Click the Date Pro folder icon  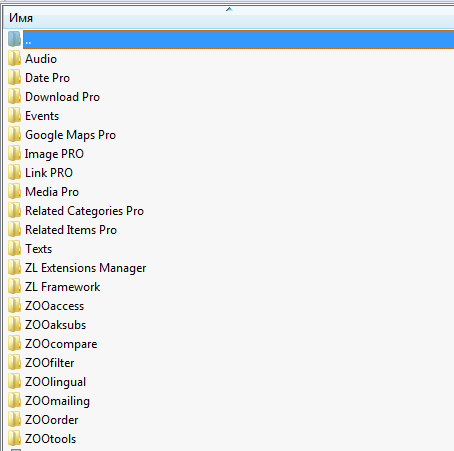14,78
